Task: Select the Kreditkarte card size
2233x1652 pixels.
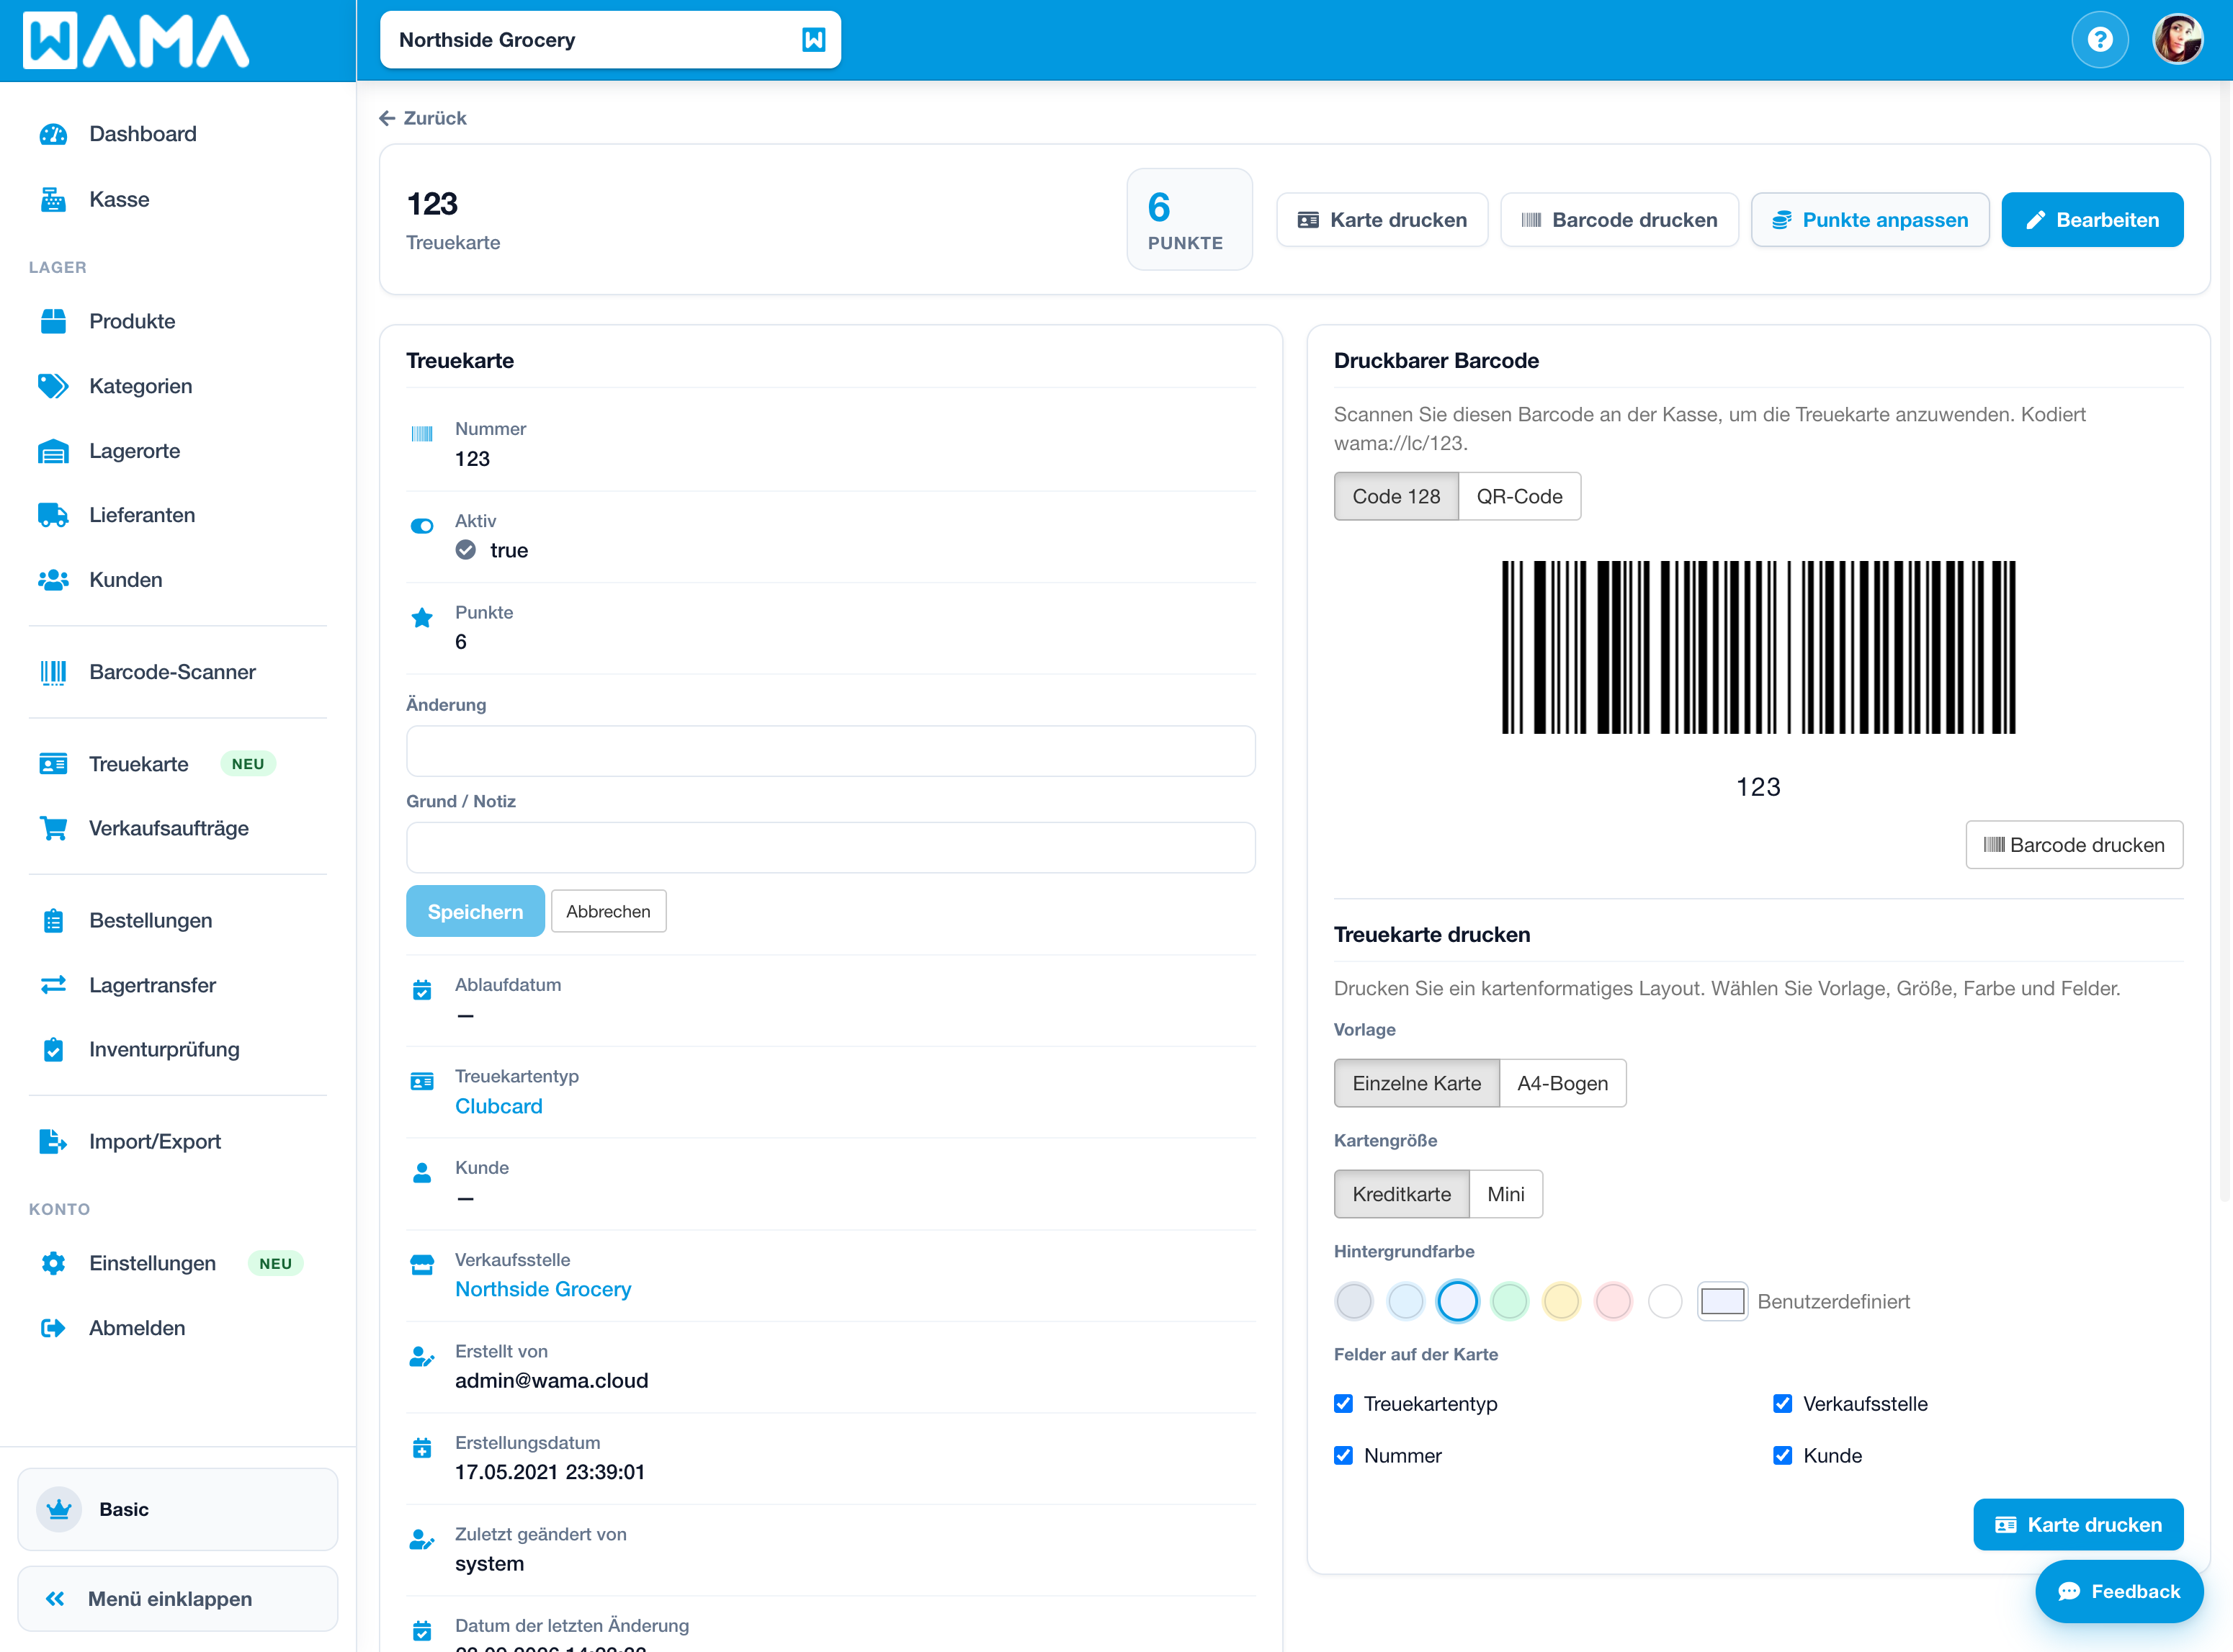Action: (x=1401, y=1194)
